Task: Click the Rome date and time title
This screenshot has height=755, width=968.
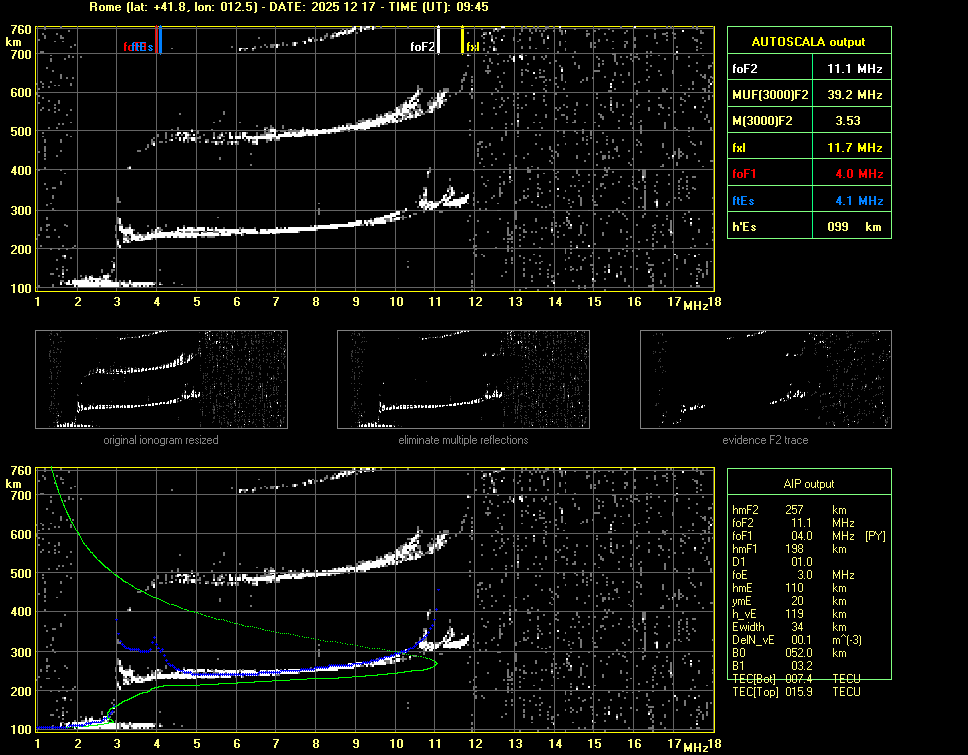Action: click(288, 7)
